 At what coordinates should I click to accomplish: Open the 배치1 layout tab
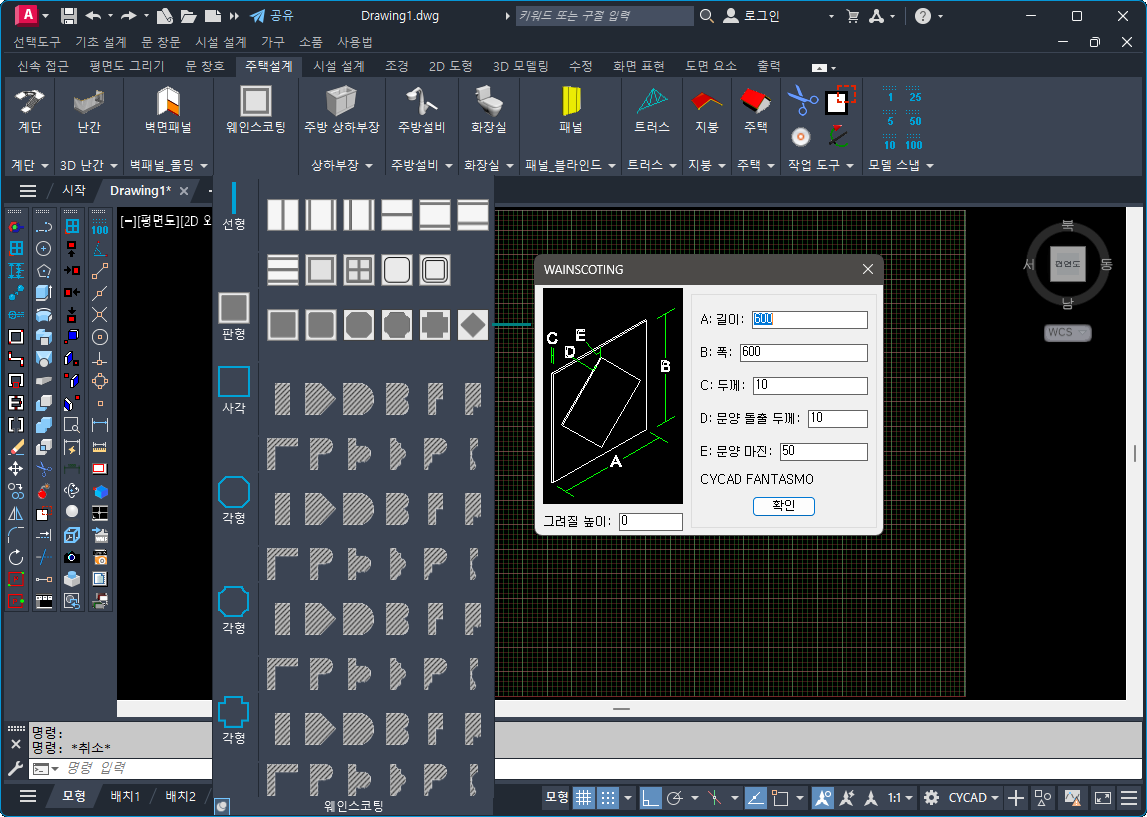pos(124,796)
